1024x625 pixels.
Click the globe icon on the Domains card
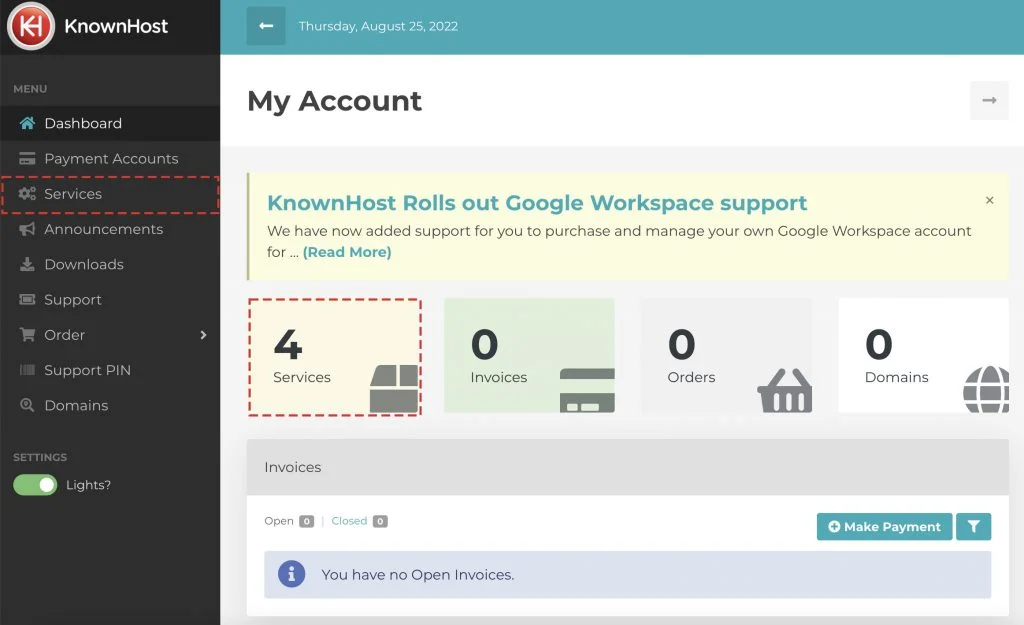point(986,388)
